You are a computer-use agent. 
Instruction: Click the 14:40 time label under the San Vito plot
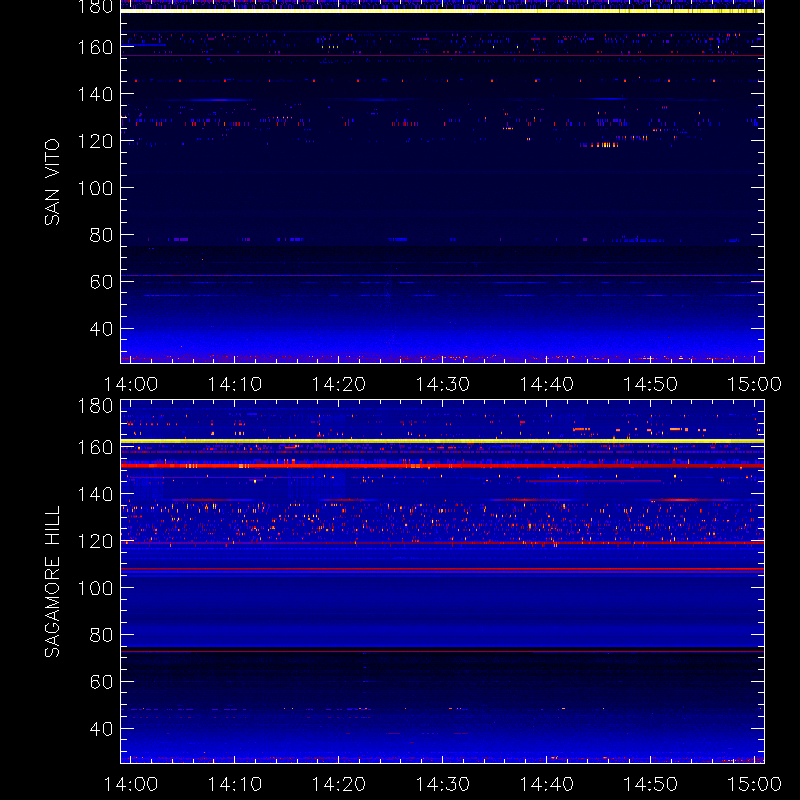coord(547,384)
